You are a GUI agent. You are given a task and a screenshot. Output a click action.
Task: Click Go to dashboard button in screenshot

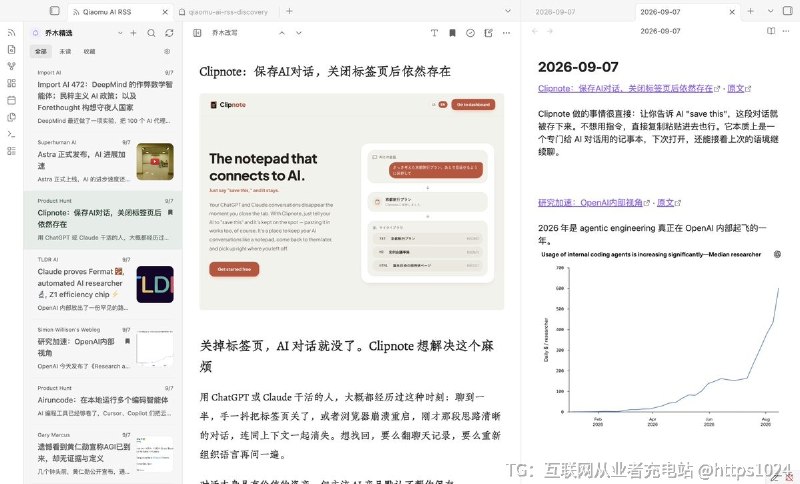coord(473,105)
